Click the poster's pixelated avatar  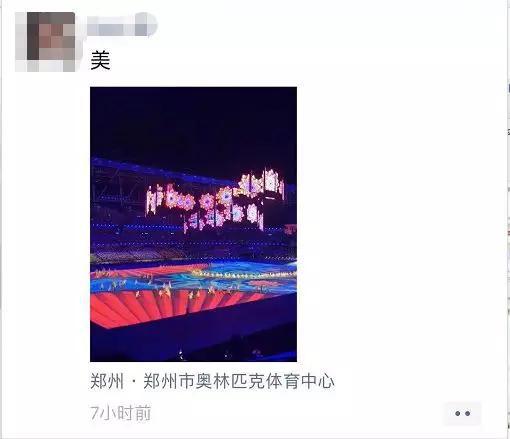coord(46,42)
